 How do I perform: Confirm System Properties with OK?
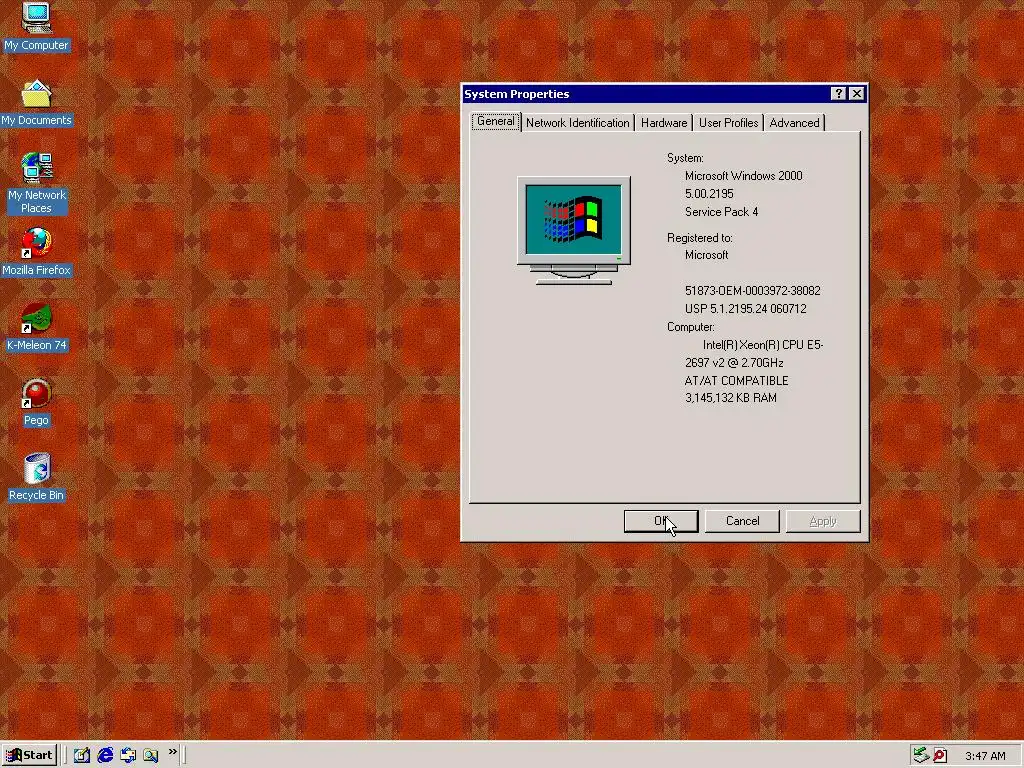pyautogui.click(x=661, y=521)
